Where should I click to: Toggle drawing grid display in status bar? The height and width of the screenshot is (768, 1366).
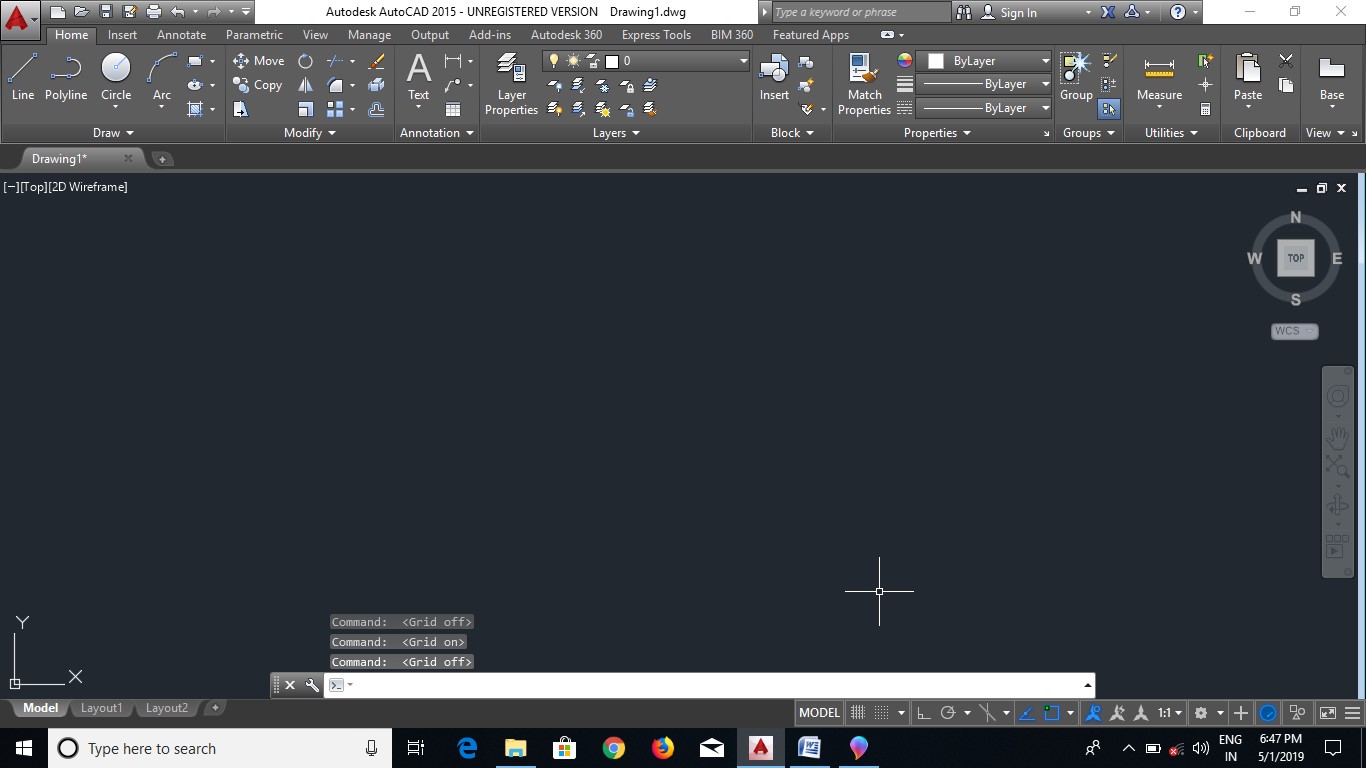(857, 713)
